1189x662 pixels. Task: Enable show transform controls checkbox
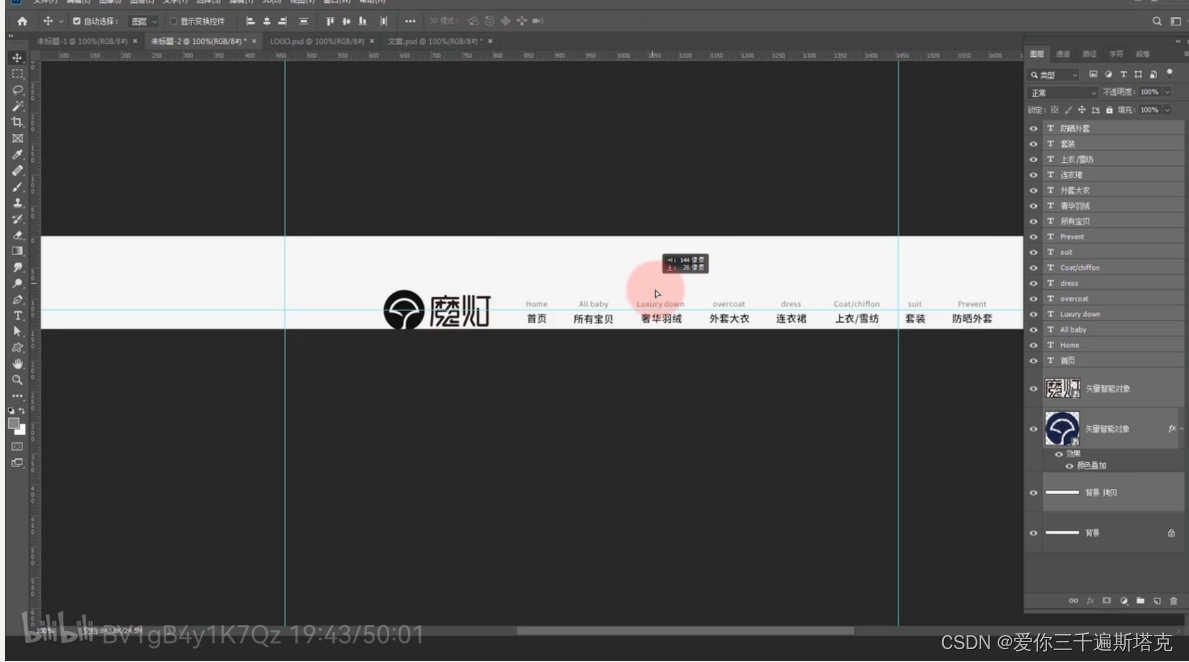(174, 21)
